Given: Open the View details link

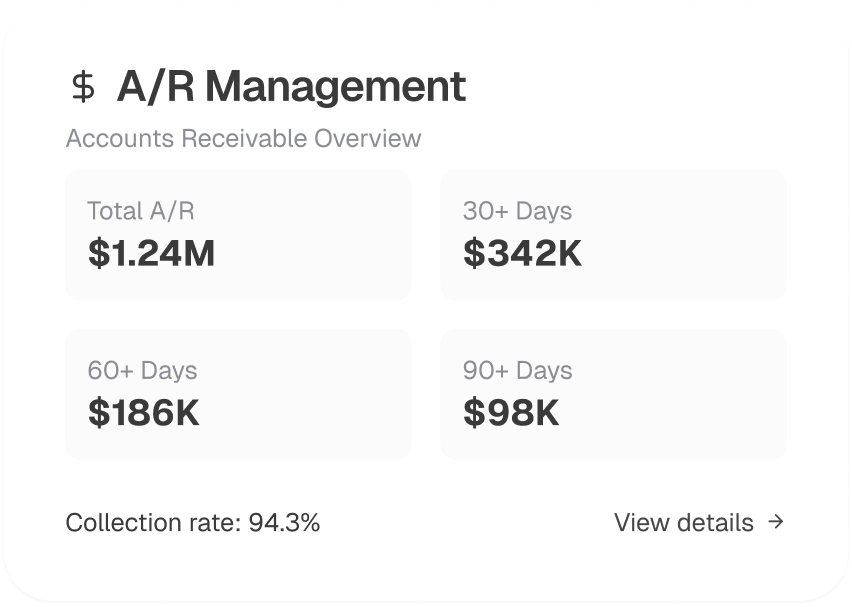Looking at the screenshot, I should 684,522.
